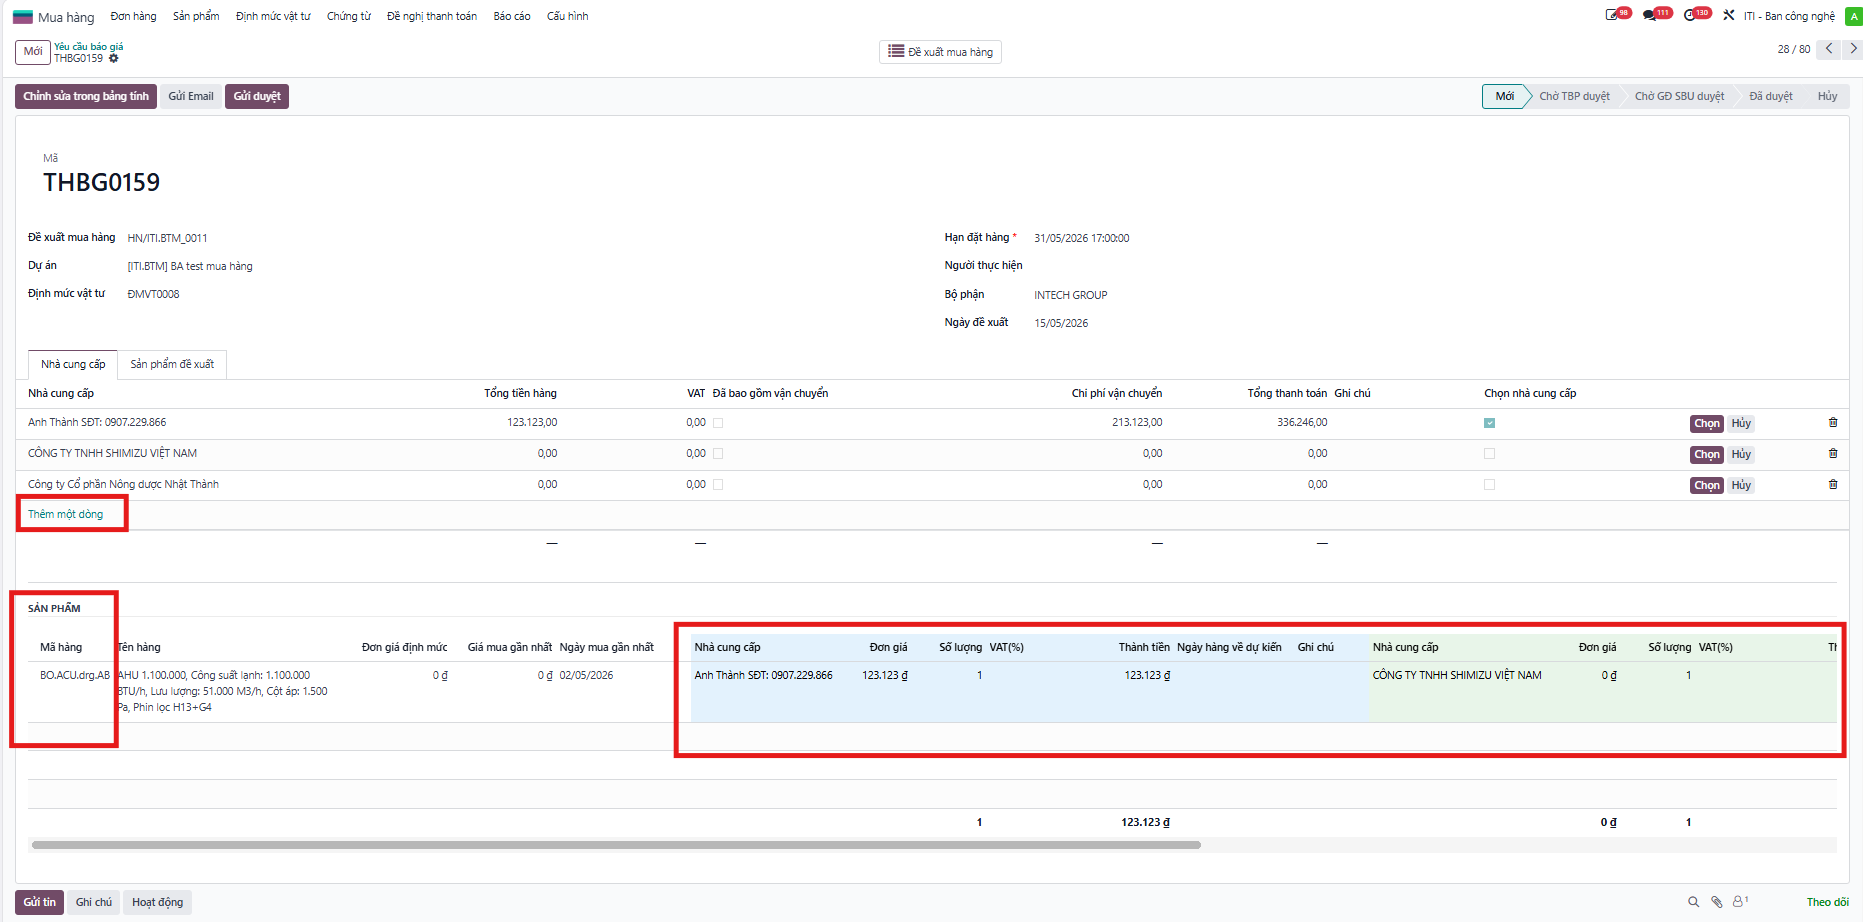Select the Nhà cung cấp tab
1863x922 pixels.
coord(73,365)
